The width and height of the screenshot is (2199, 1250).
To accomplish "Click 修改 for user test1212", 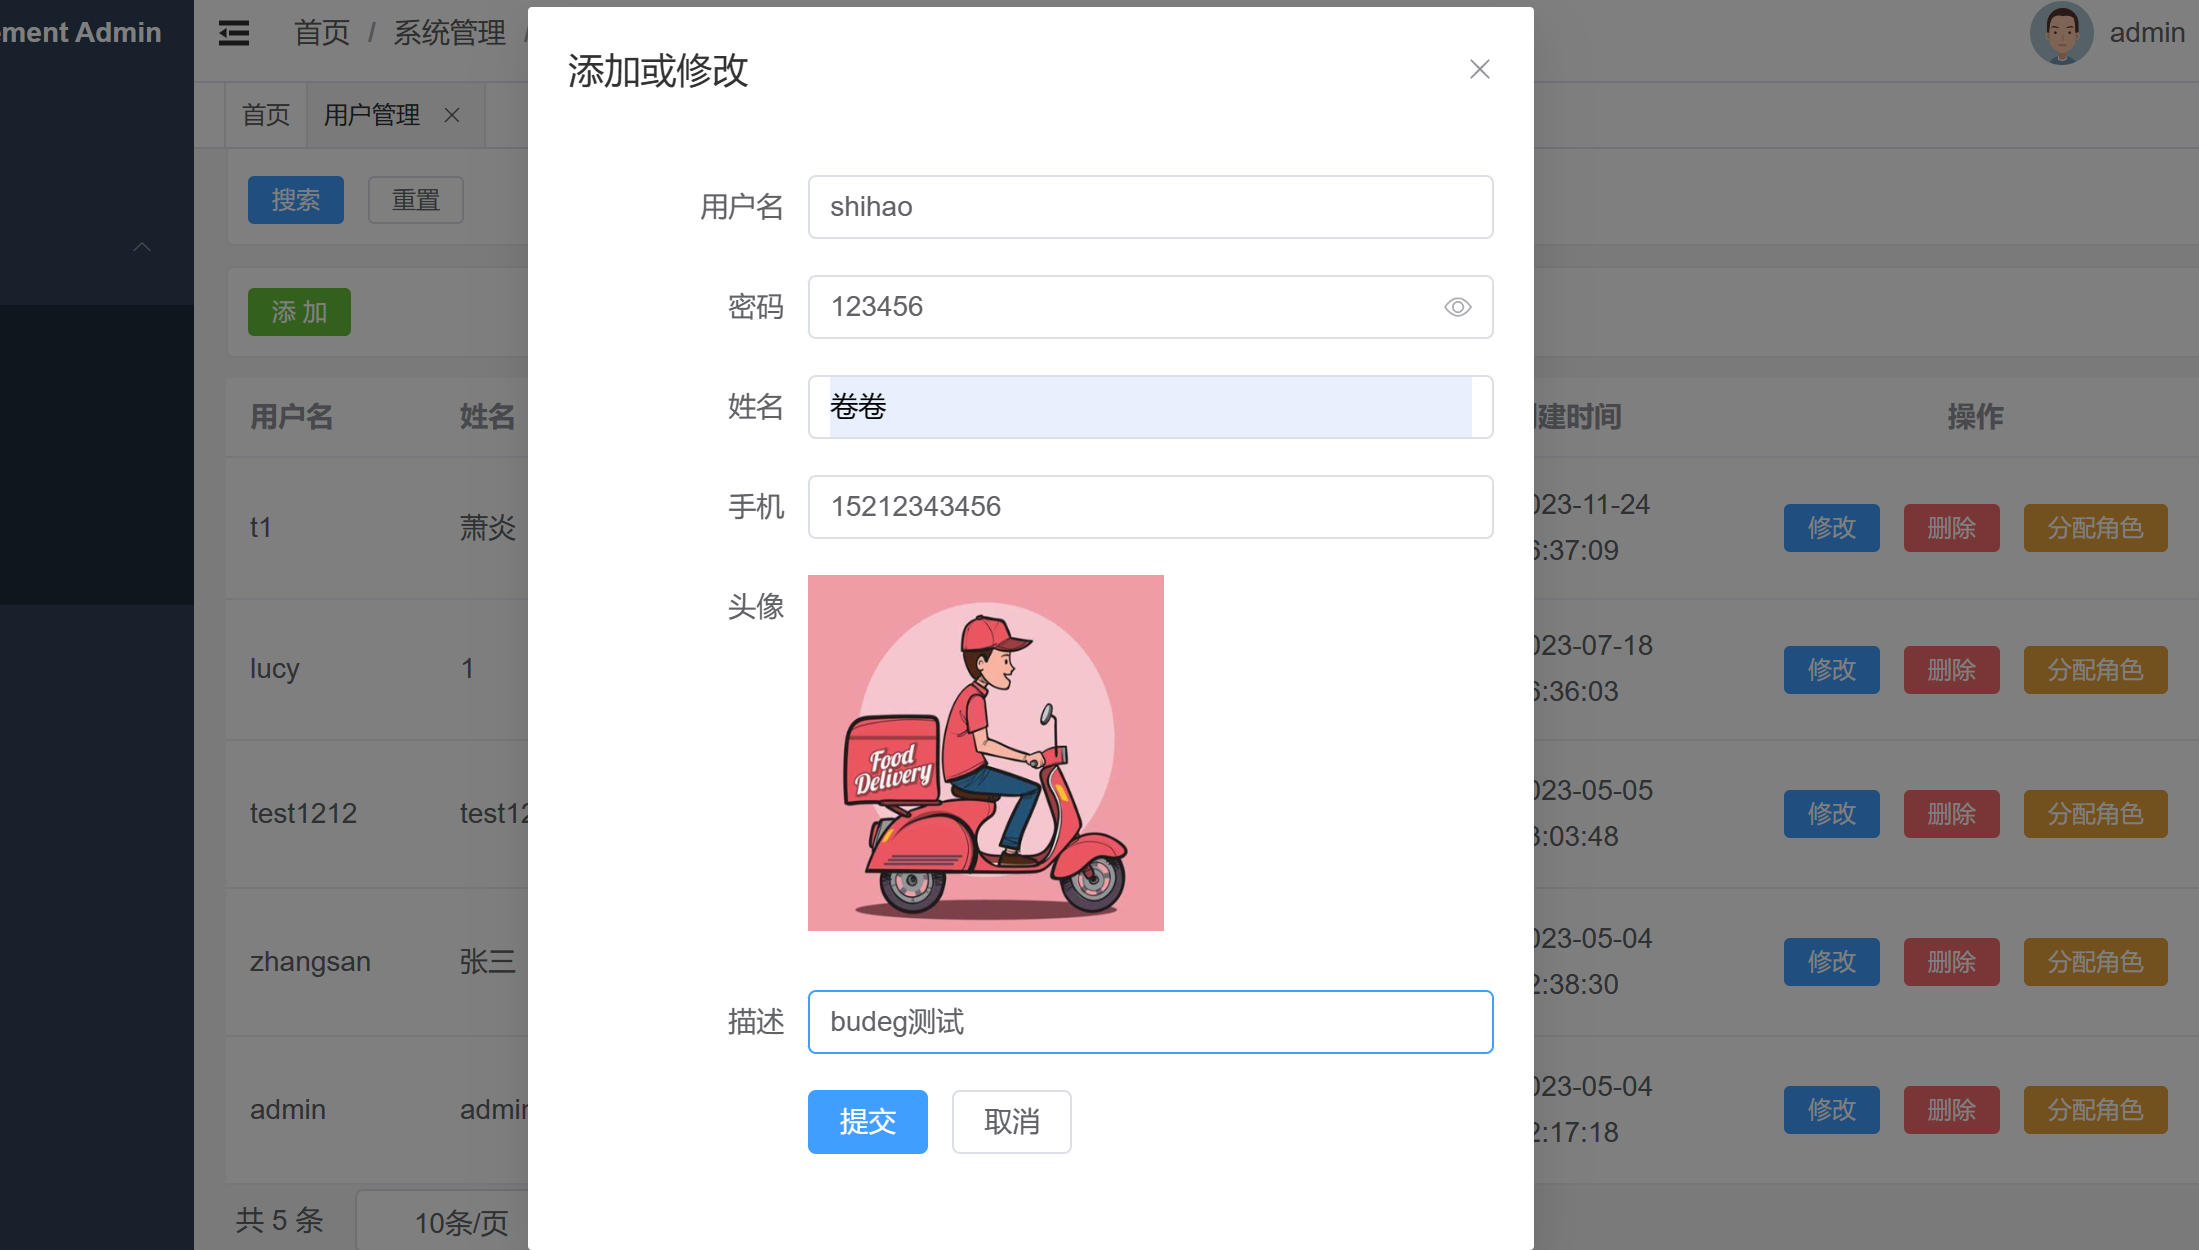I will click(1832, 814).
